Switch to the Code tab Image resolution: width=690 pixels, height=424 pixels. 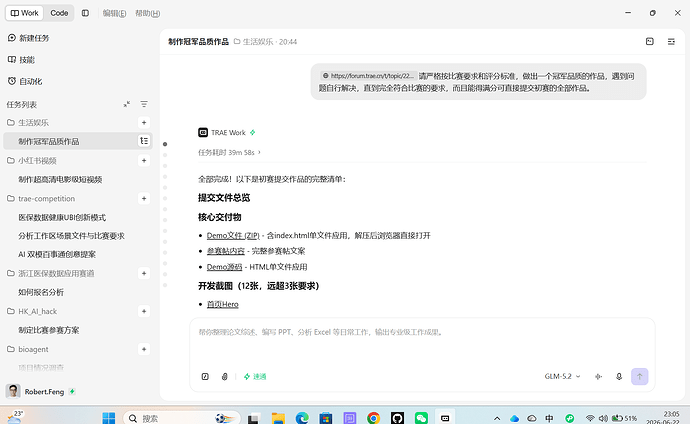tap(59, 13)
